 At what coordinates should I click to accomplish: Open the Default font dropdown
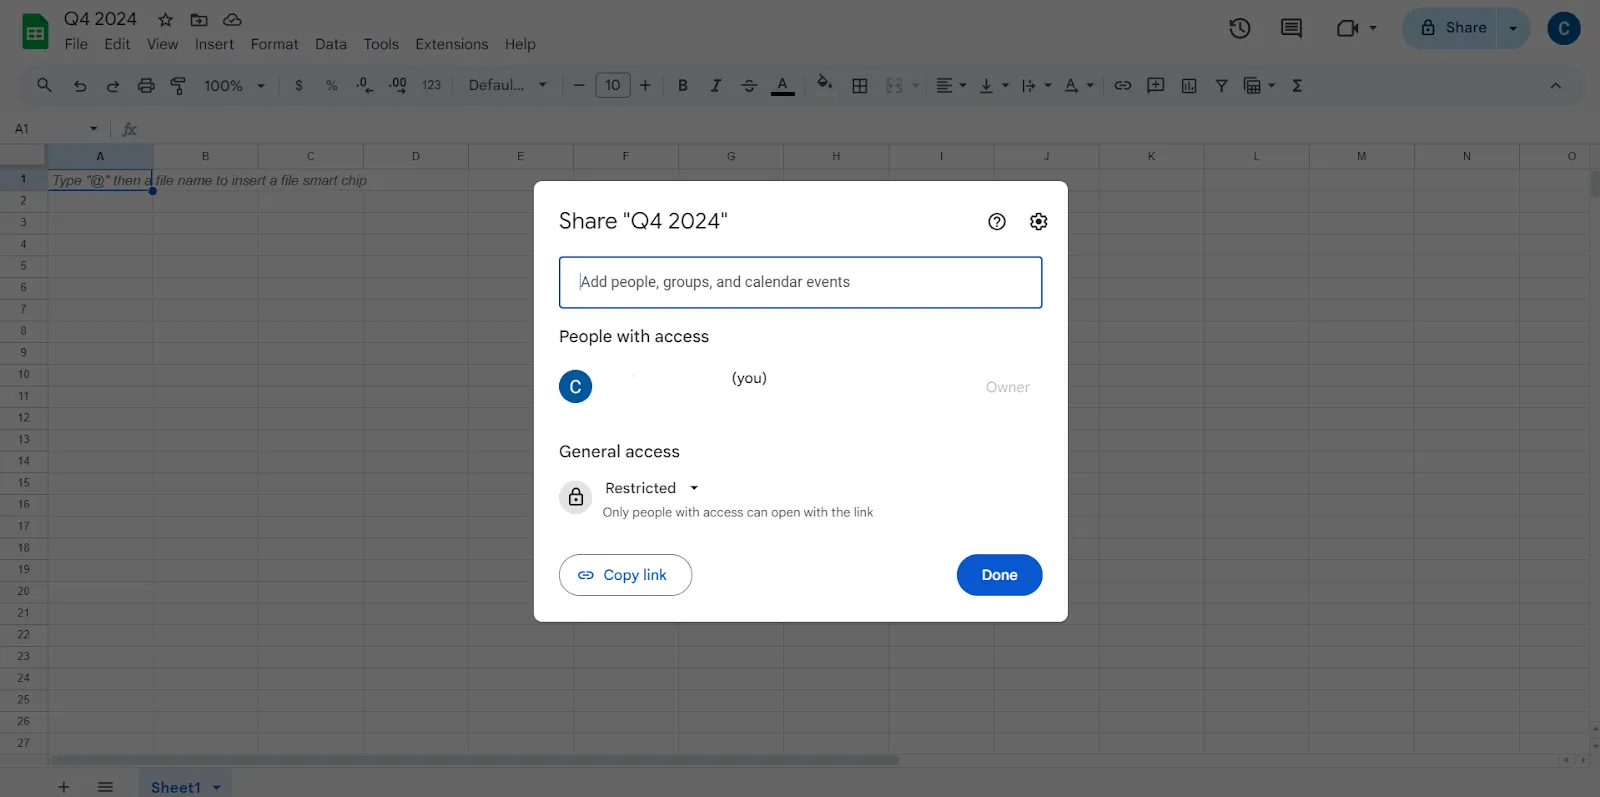508,85
